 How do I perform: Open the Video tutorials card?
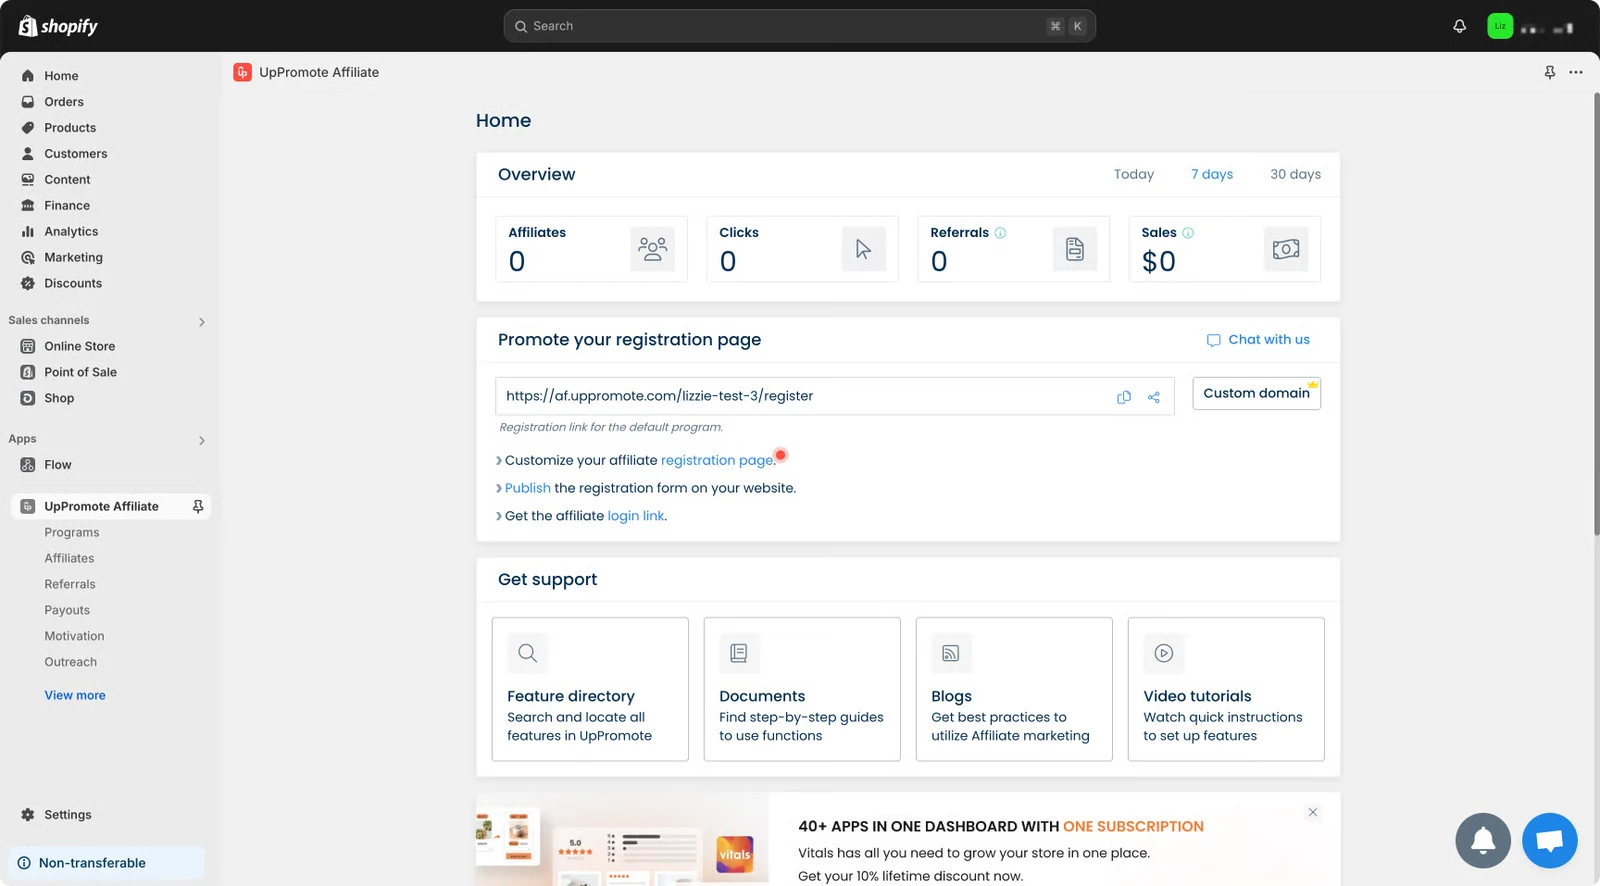coord(1226,689)
